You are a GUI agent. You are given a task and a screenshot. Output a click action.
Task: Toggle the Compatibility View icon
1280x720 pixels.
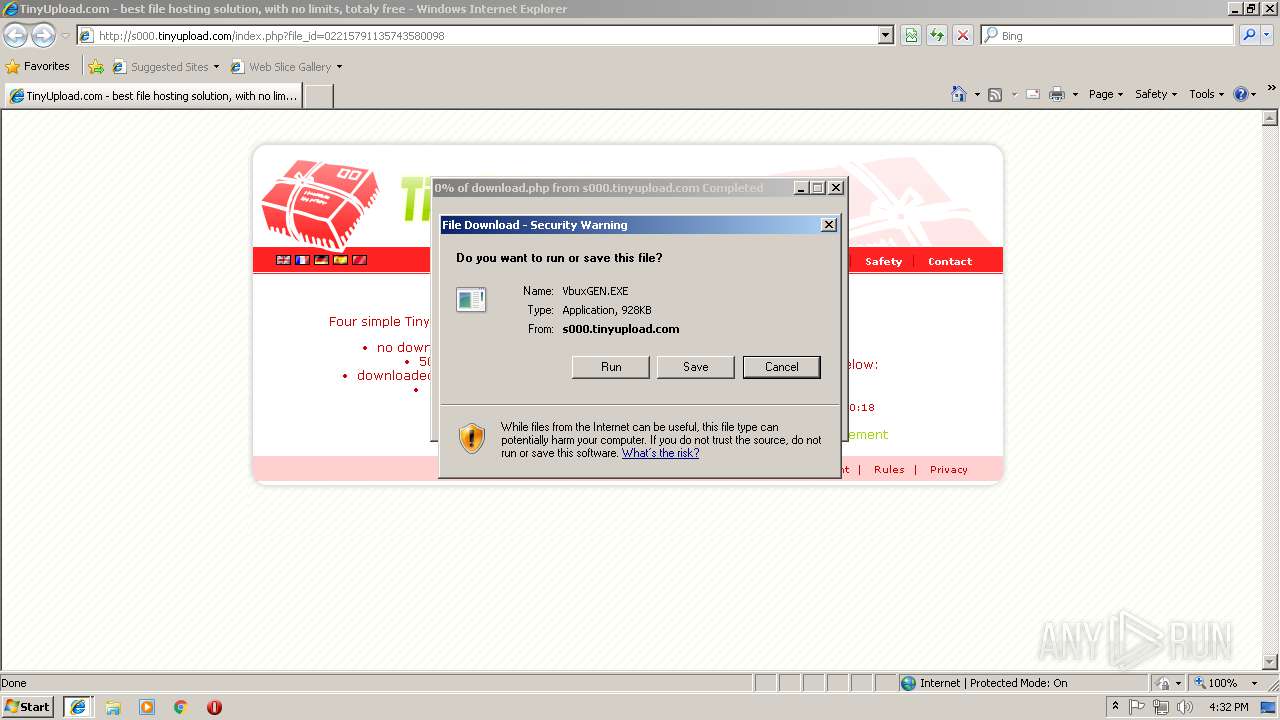point(911,36)
